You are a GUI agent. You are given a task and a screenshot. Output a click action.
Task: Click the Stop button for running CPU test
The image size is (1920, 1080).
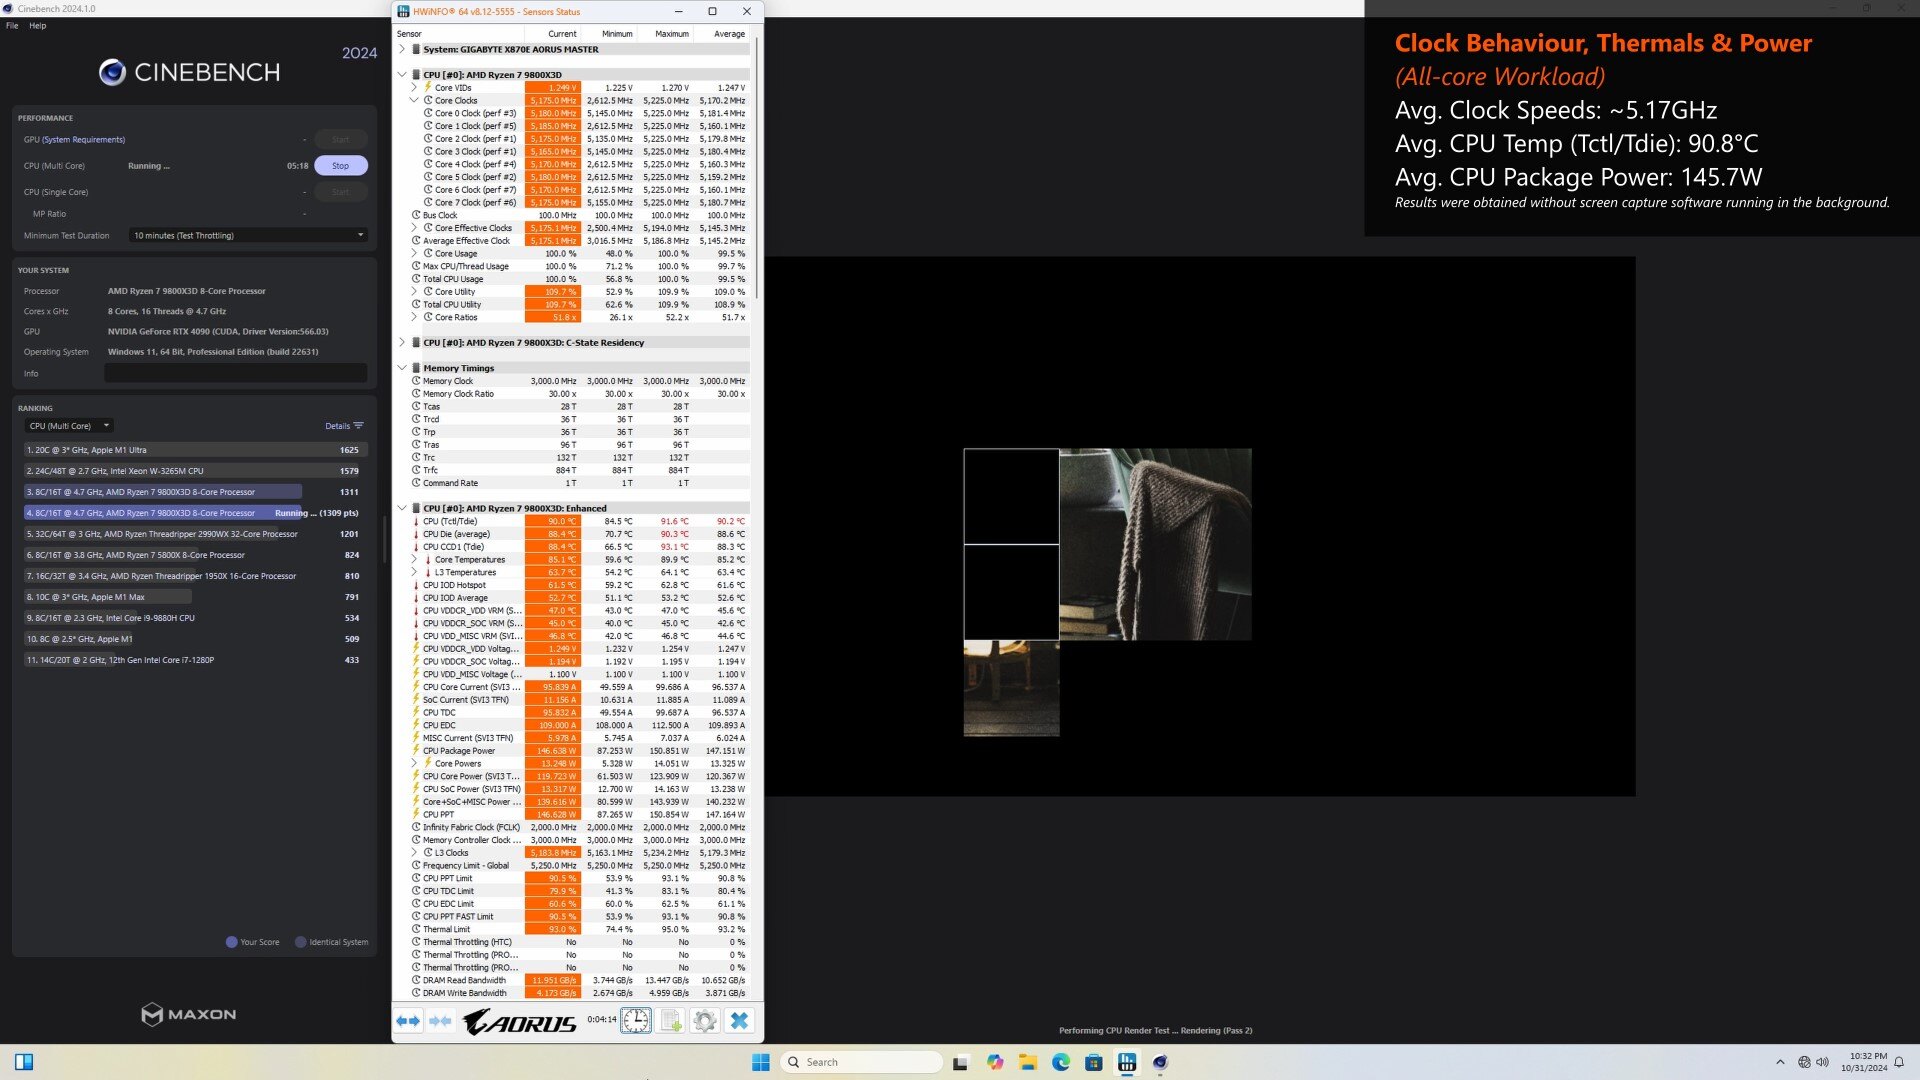[340, 165]
